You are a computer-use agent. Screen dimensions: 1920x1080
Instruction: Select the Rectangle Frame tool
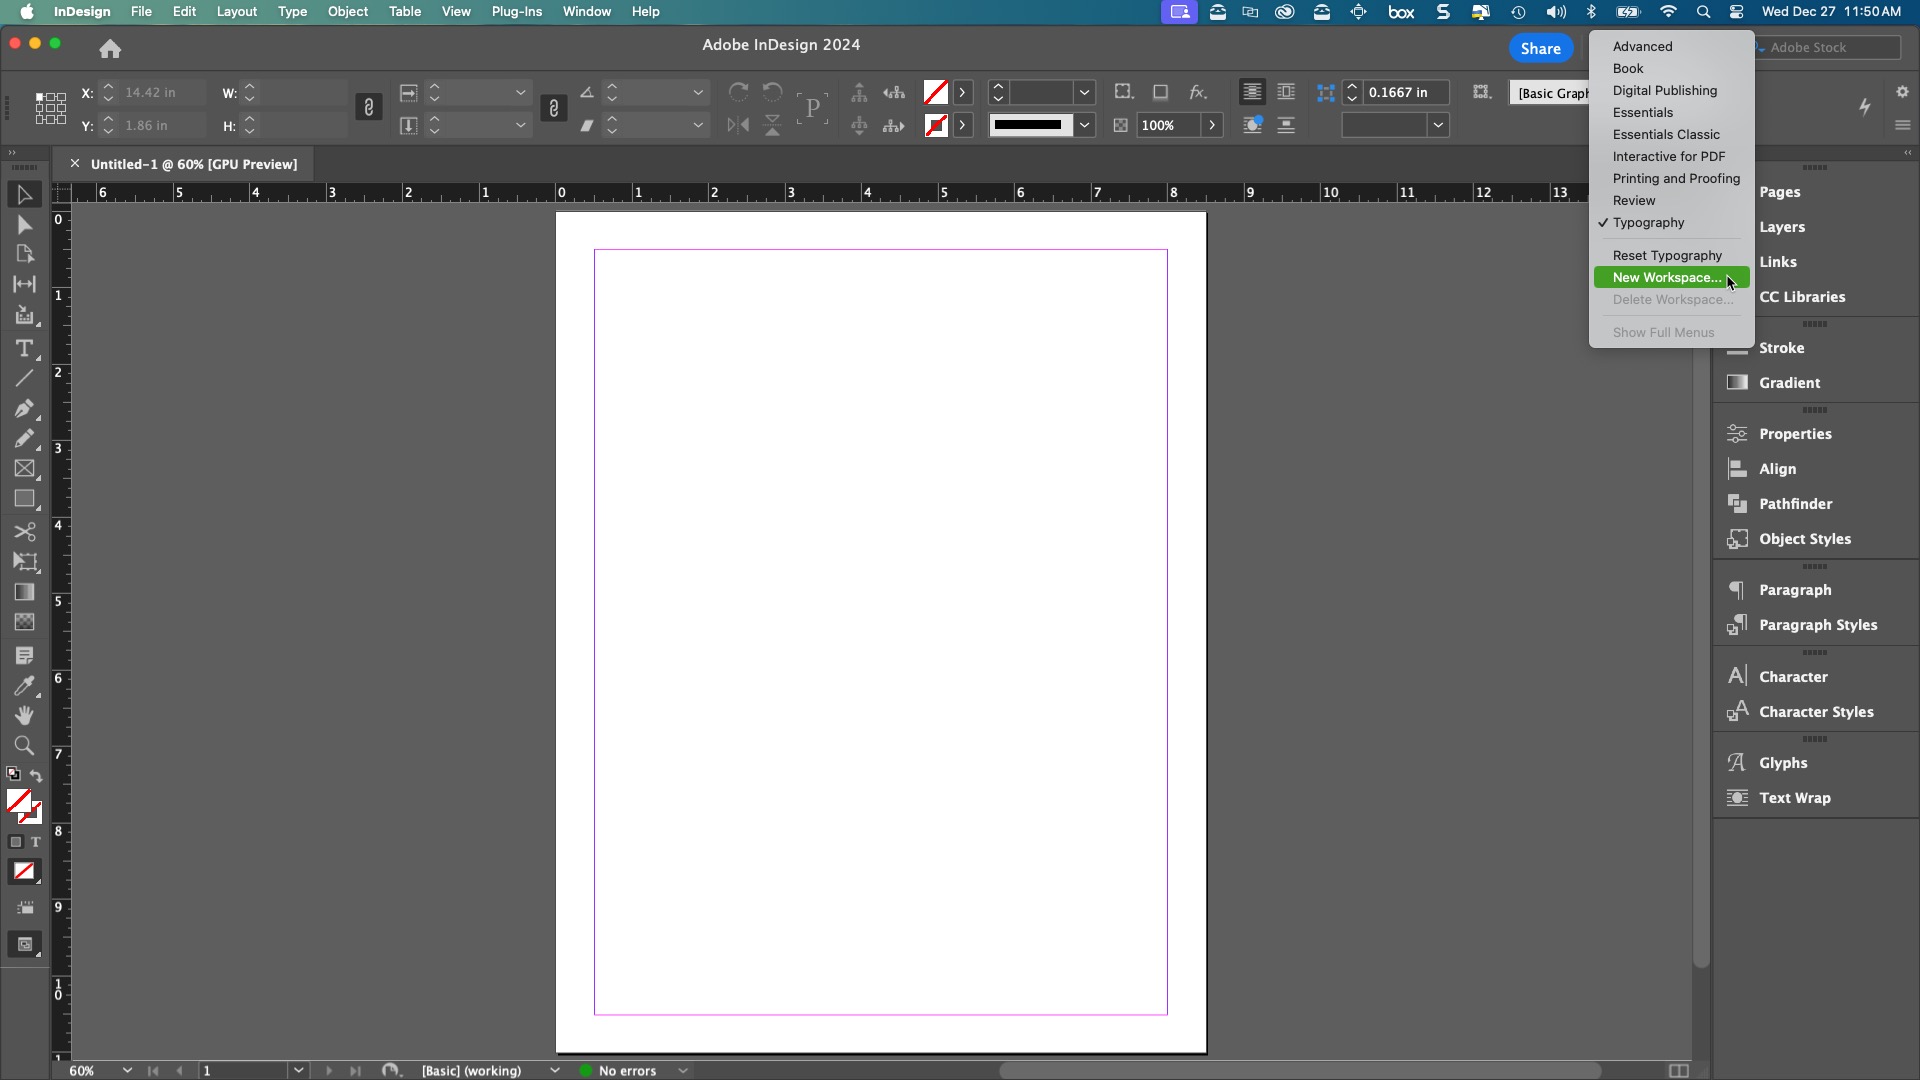click(x=24, y=469)
